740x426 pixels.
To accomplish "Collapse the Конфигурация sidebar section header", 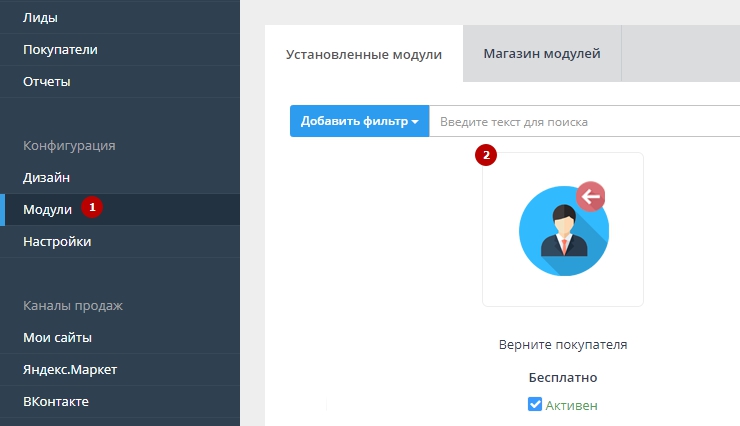I will (69, 145).
